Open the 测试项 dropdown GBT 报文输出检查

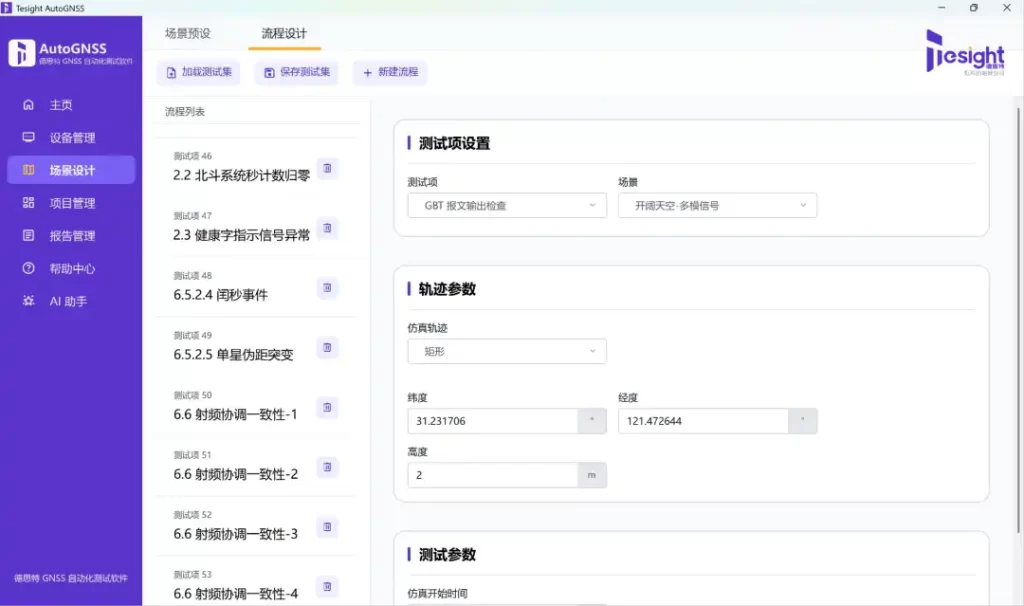[x=507, y=206]
